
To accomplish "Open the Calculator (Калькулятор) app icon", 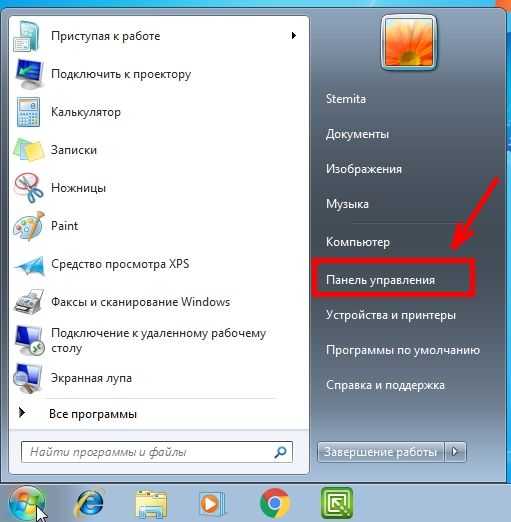I will (28, 112).
